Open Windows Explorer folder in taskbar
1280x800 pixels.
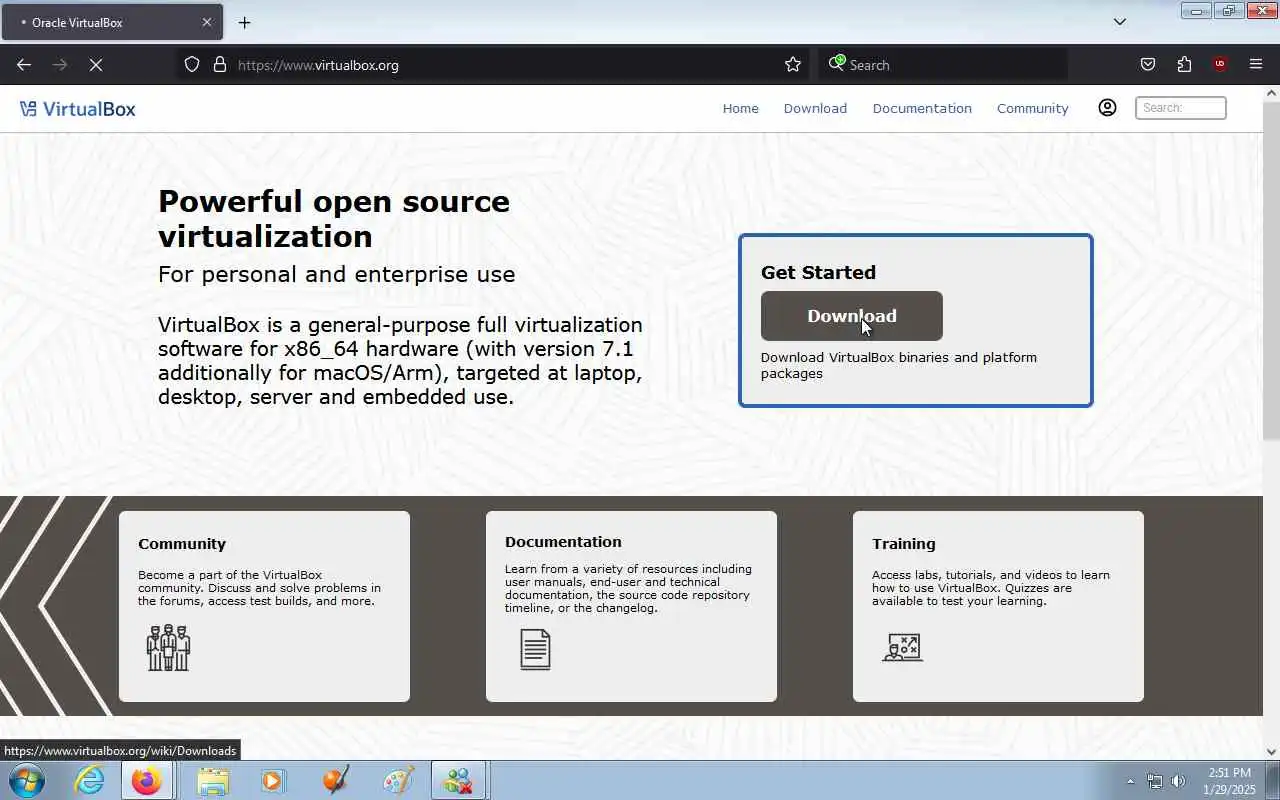point(213,780)
